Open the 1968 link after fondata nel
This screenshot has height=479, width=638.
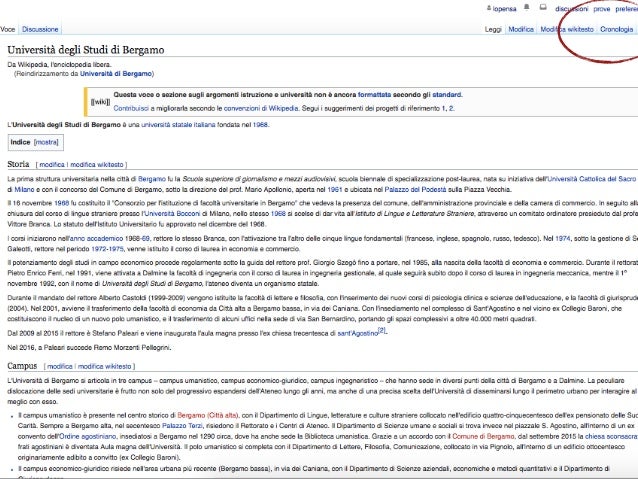(260, 125)
